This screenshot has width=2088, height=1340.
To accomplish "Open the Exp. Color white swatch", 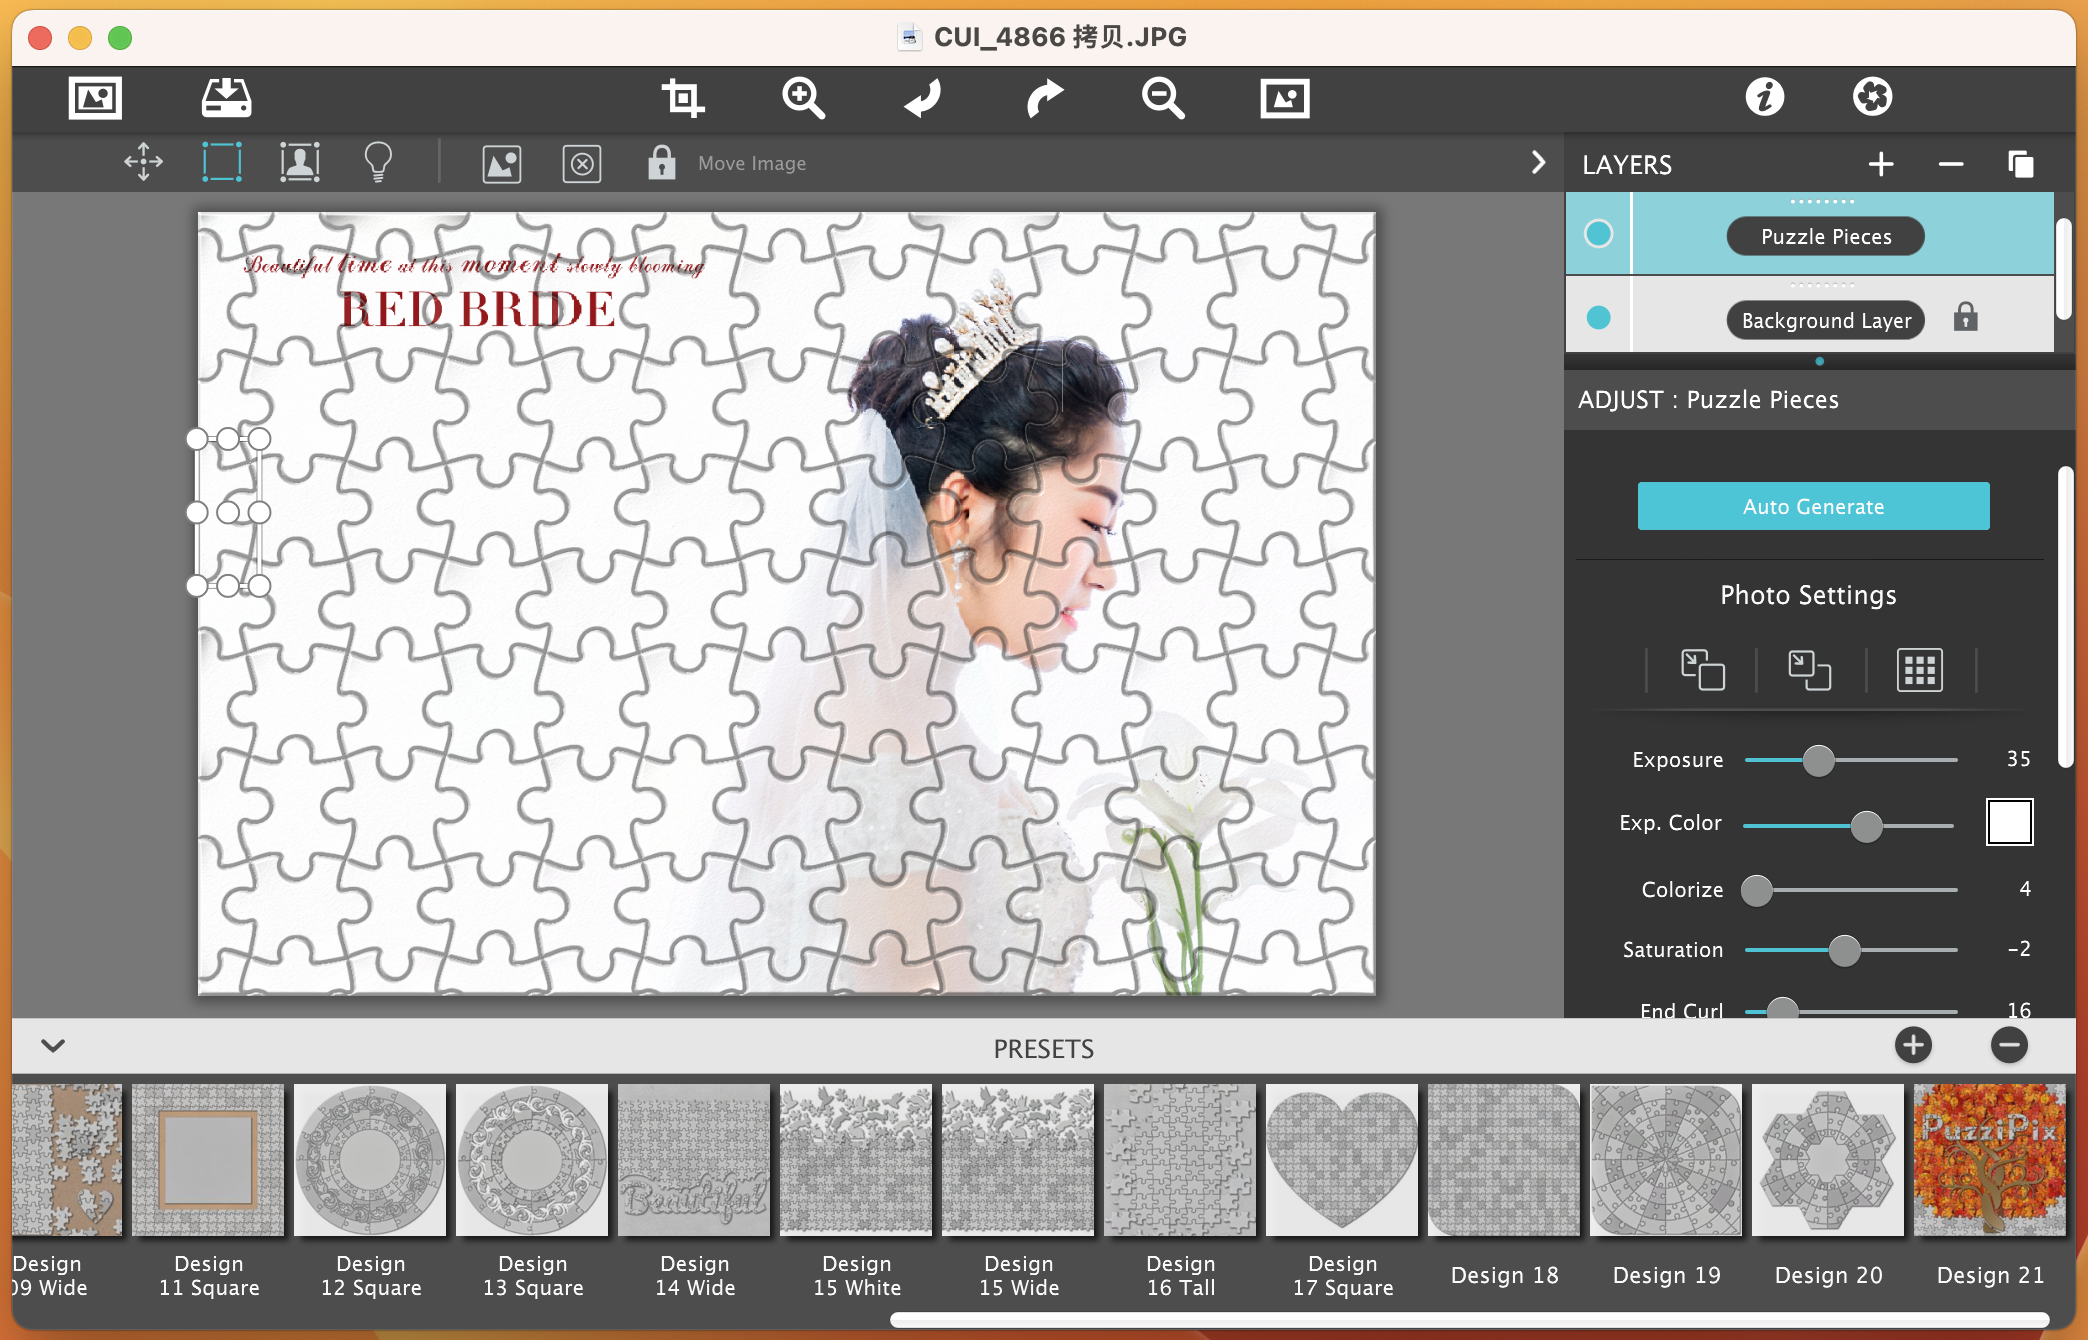I will pyautogui.click(x=2009, y=822).
